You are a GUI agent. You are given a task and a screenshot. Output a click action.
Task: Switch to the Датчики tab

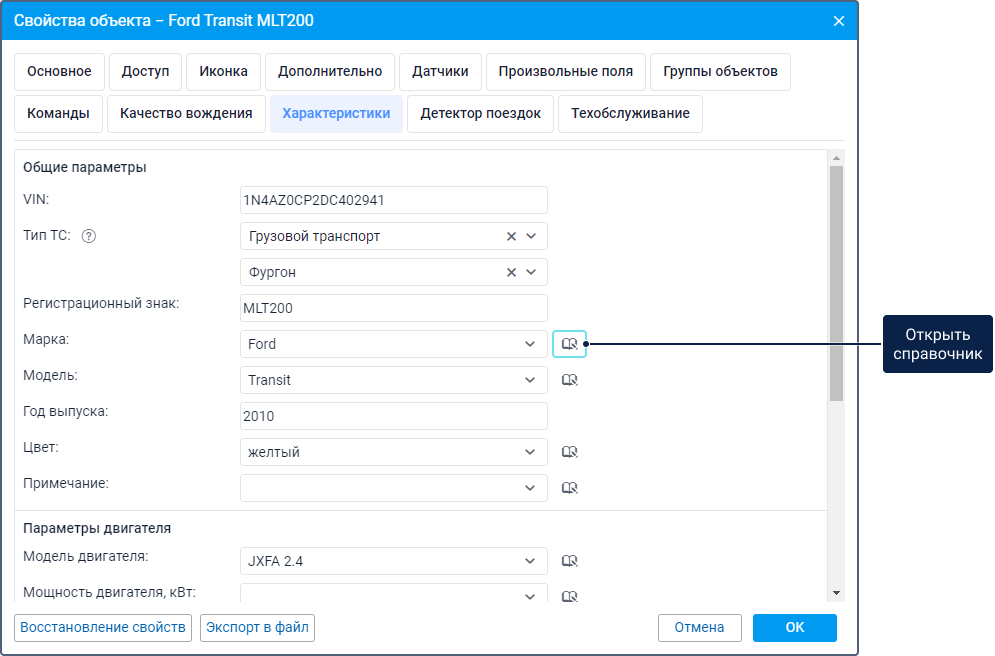pyautogui.click(x=441, y=72)
